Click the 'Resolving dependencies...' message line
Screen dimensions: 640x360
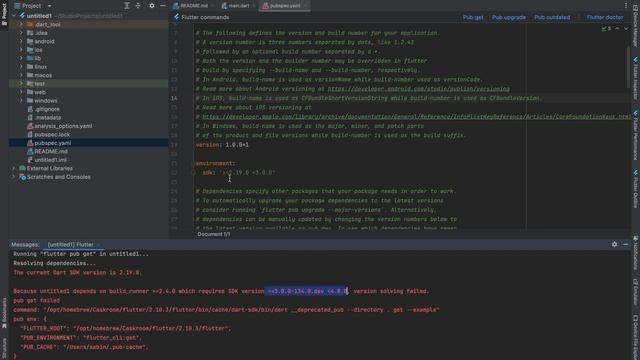coord(54,263)
